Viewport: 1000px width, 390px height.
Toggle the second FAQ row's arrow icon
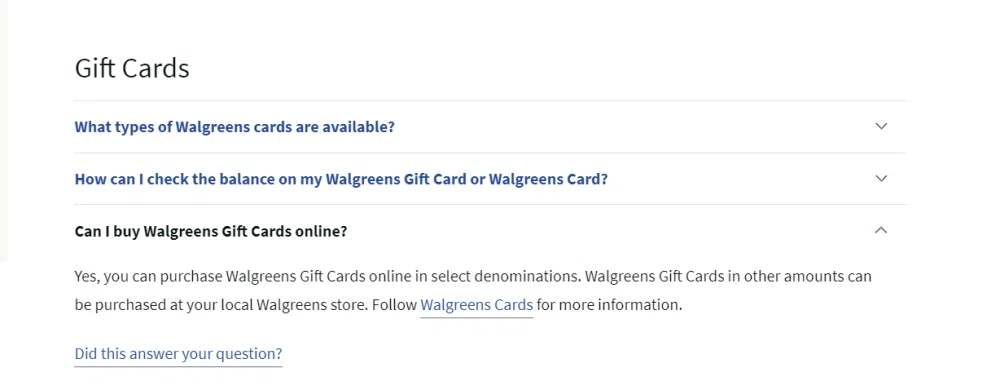(881, 178)
